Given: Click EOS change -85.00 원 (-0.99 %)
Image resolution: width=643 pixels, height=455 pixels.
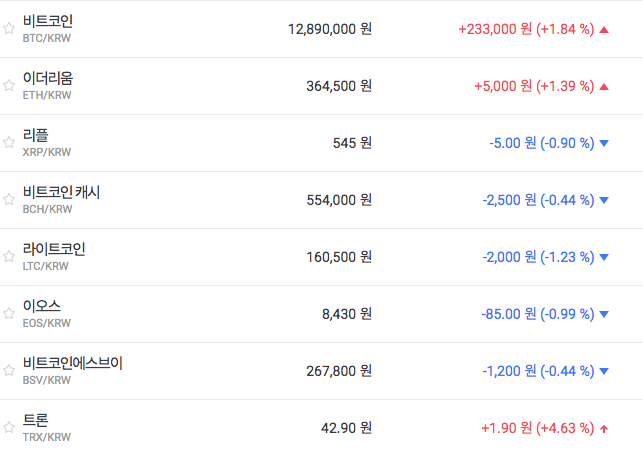Looking at the screenshot, I should click(x=537, y=314).
